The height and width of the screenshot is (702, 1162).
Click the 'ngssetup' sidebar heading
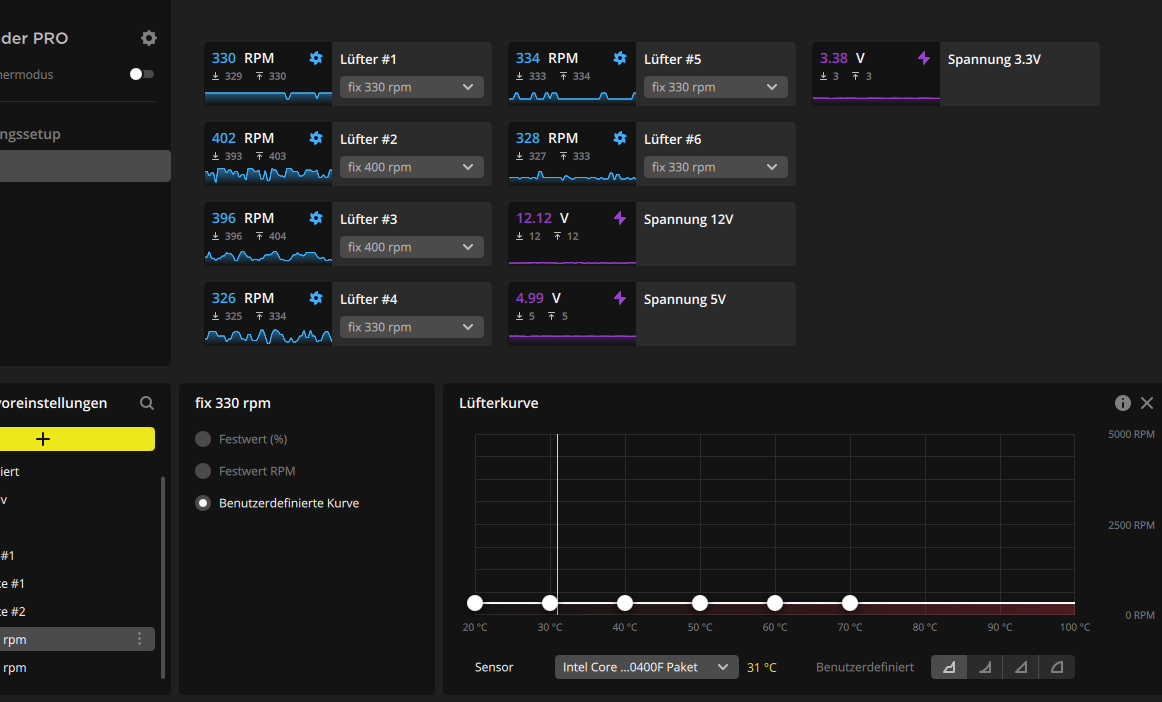[x=30, y=134]
